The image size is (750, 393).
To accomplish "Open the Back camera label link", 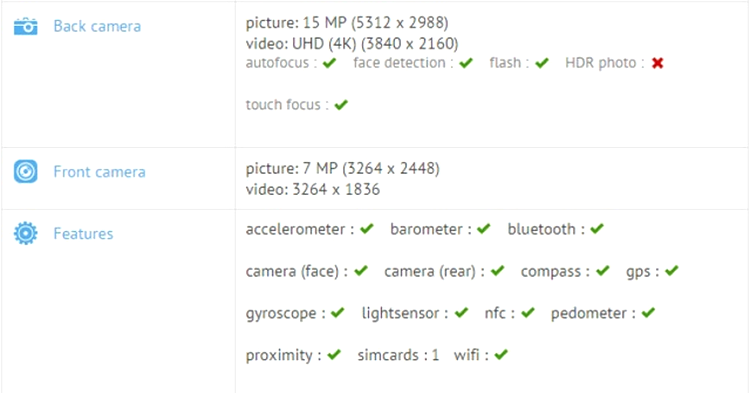I will click(97, 26).
